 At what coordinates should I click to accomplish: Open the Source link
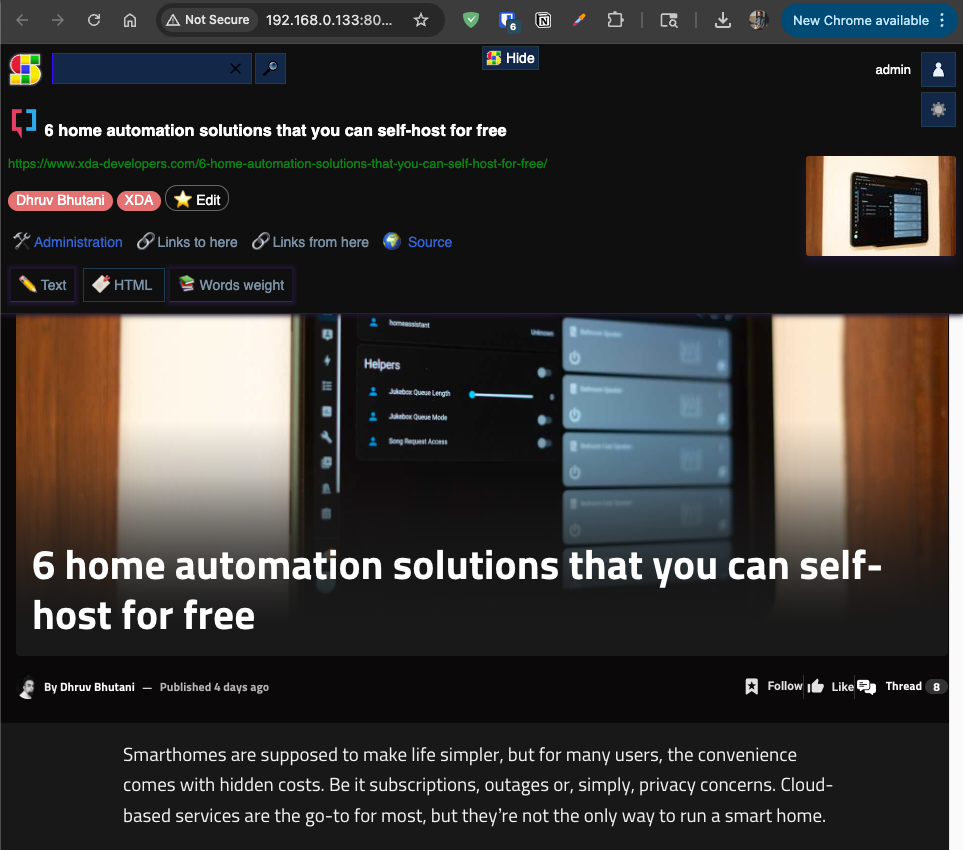click(x=418, y=242)
